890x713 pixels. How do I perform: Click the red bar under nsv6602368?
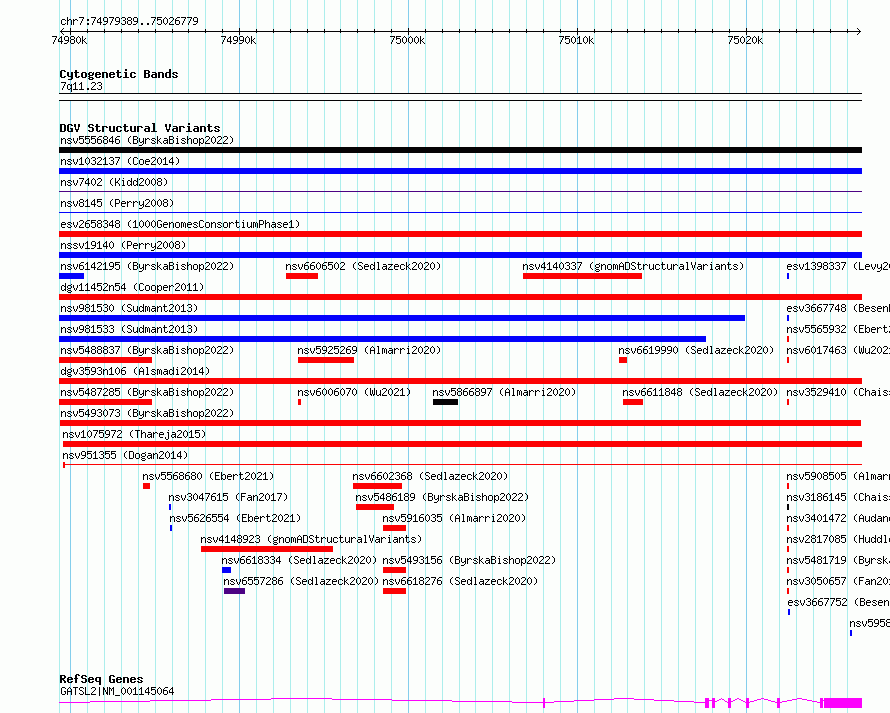coord(377,486)
